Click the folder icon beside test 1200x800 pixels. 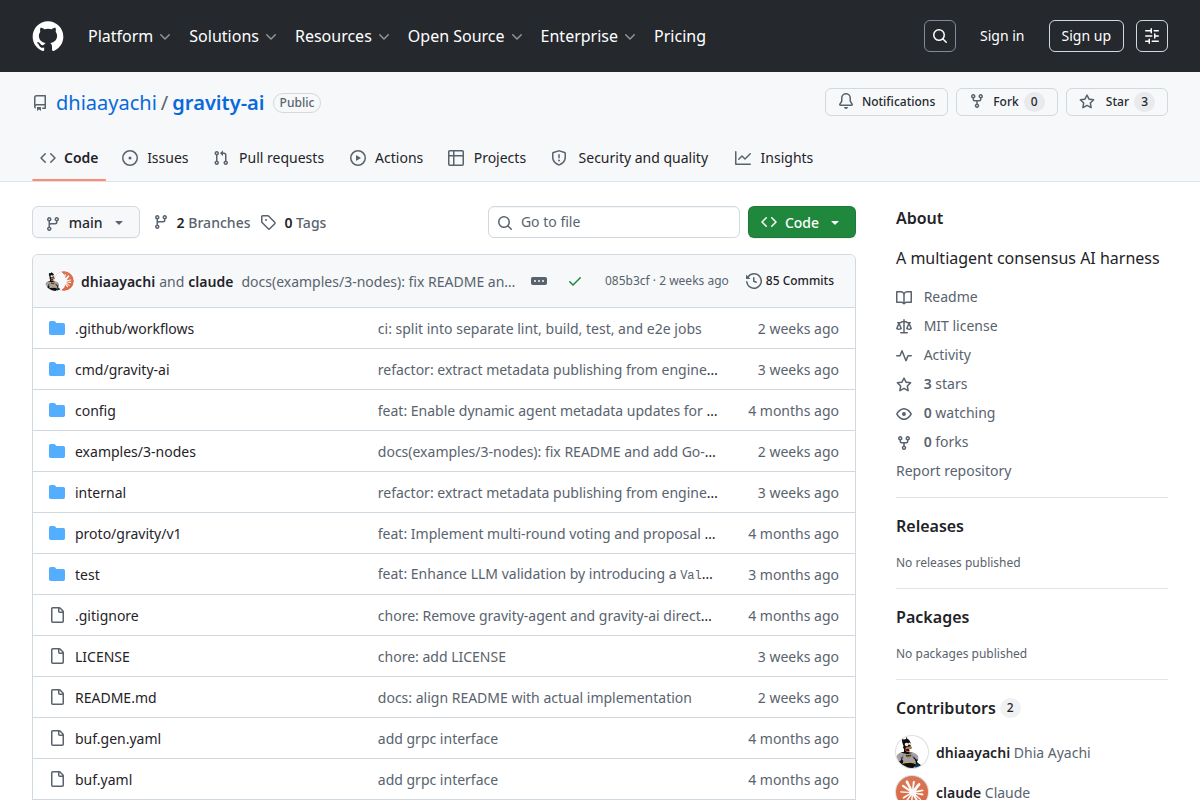57,575
